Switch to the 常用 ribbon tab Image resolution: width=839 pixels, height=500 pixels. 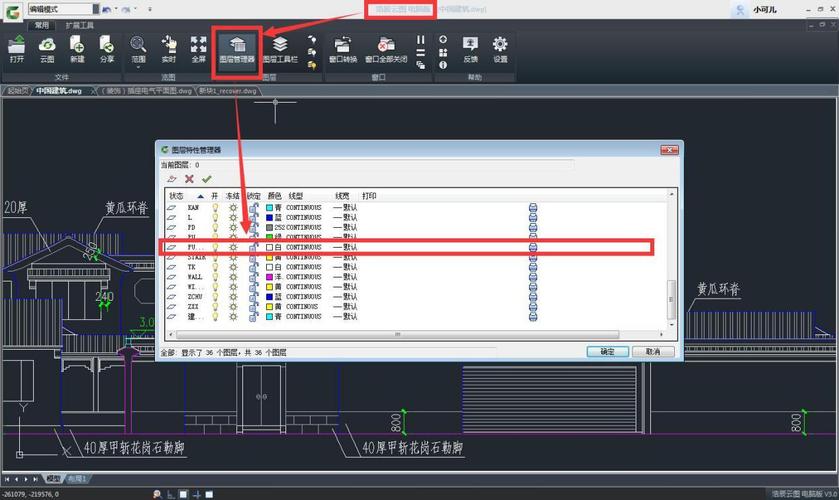coord(41,25)
